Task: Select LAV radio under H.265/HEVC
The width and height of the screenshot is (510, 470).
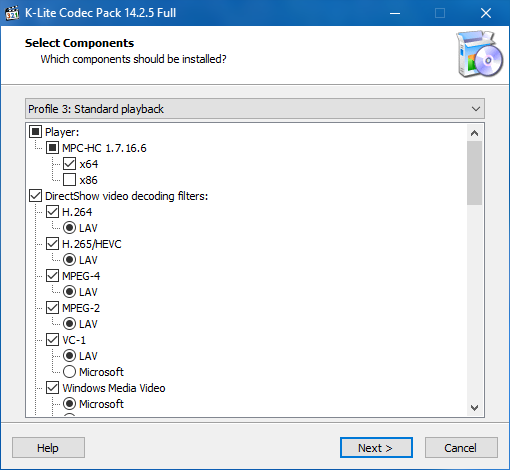Action: [x=69, y=260]
